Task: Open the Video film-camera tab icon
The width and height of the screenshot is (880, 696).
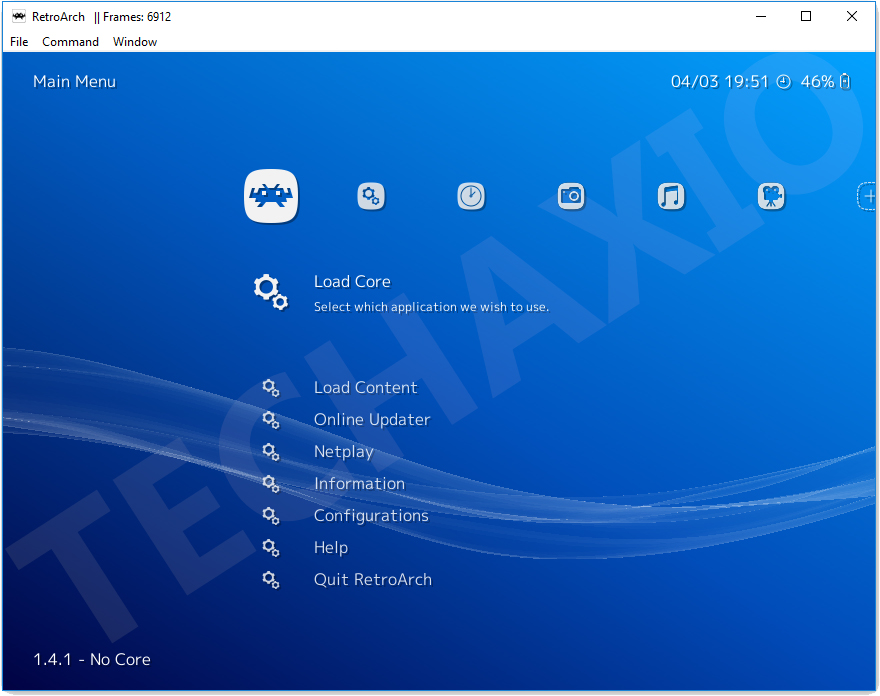Action: pyautogui.click(x=771, y=196)
